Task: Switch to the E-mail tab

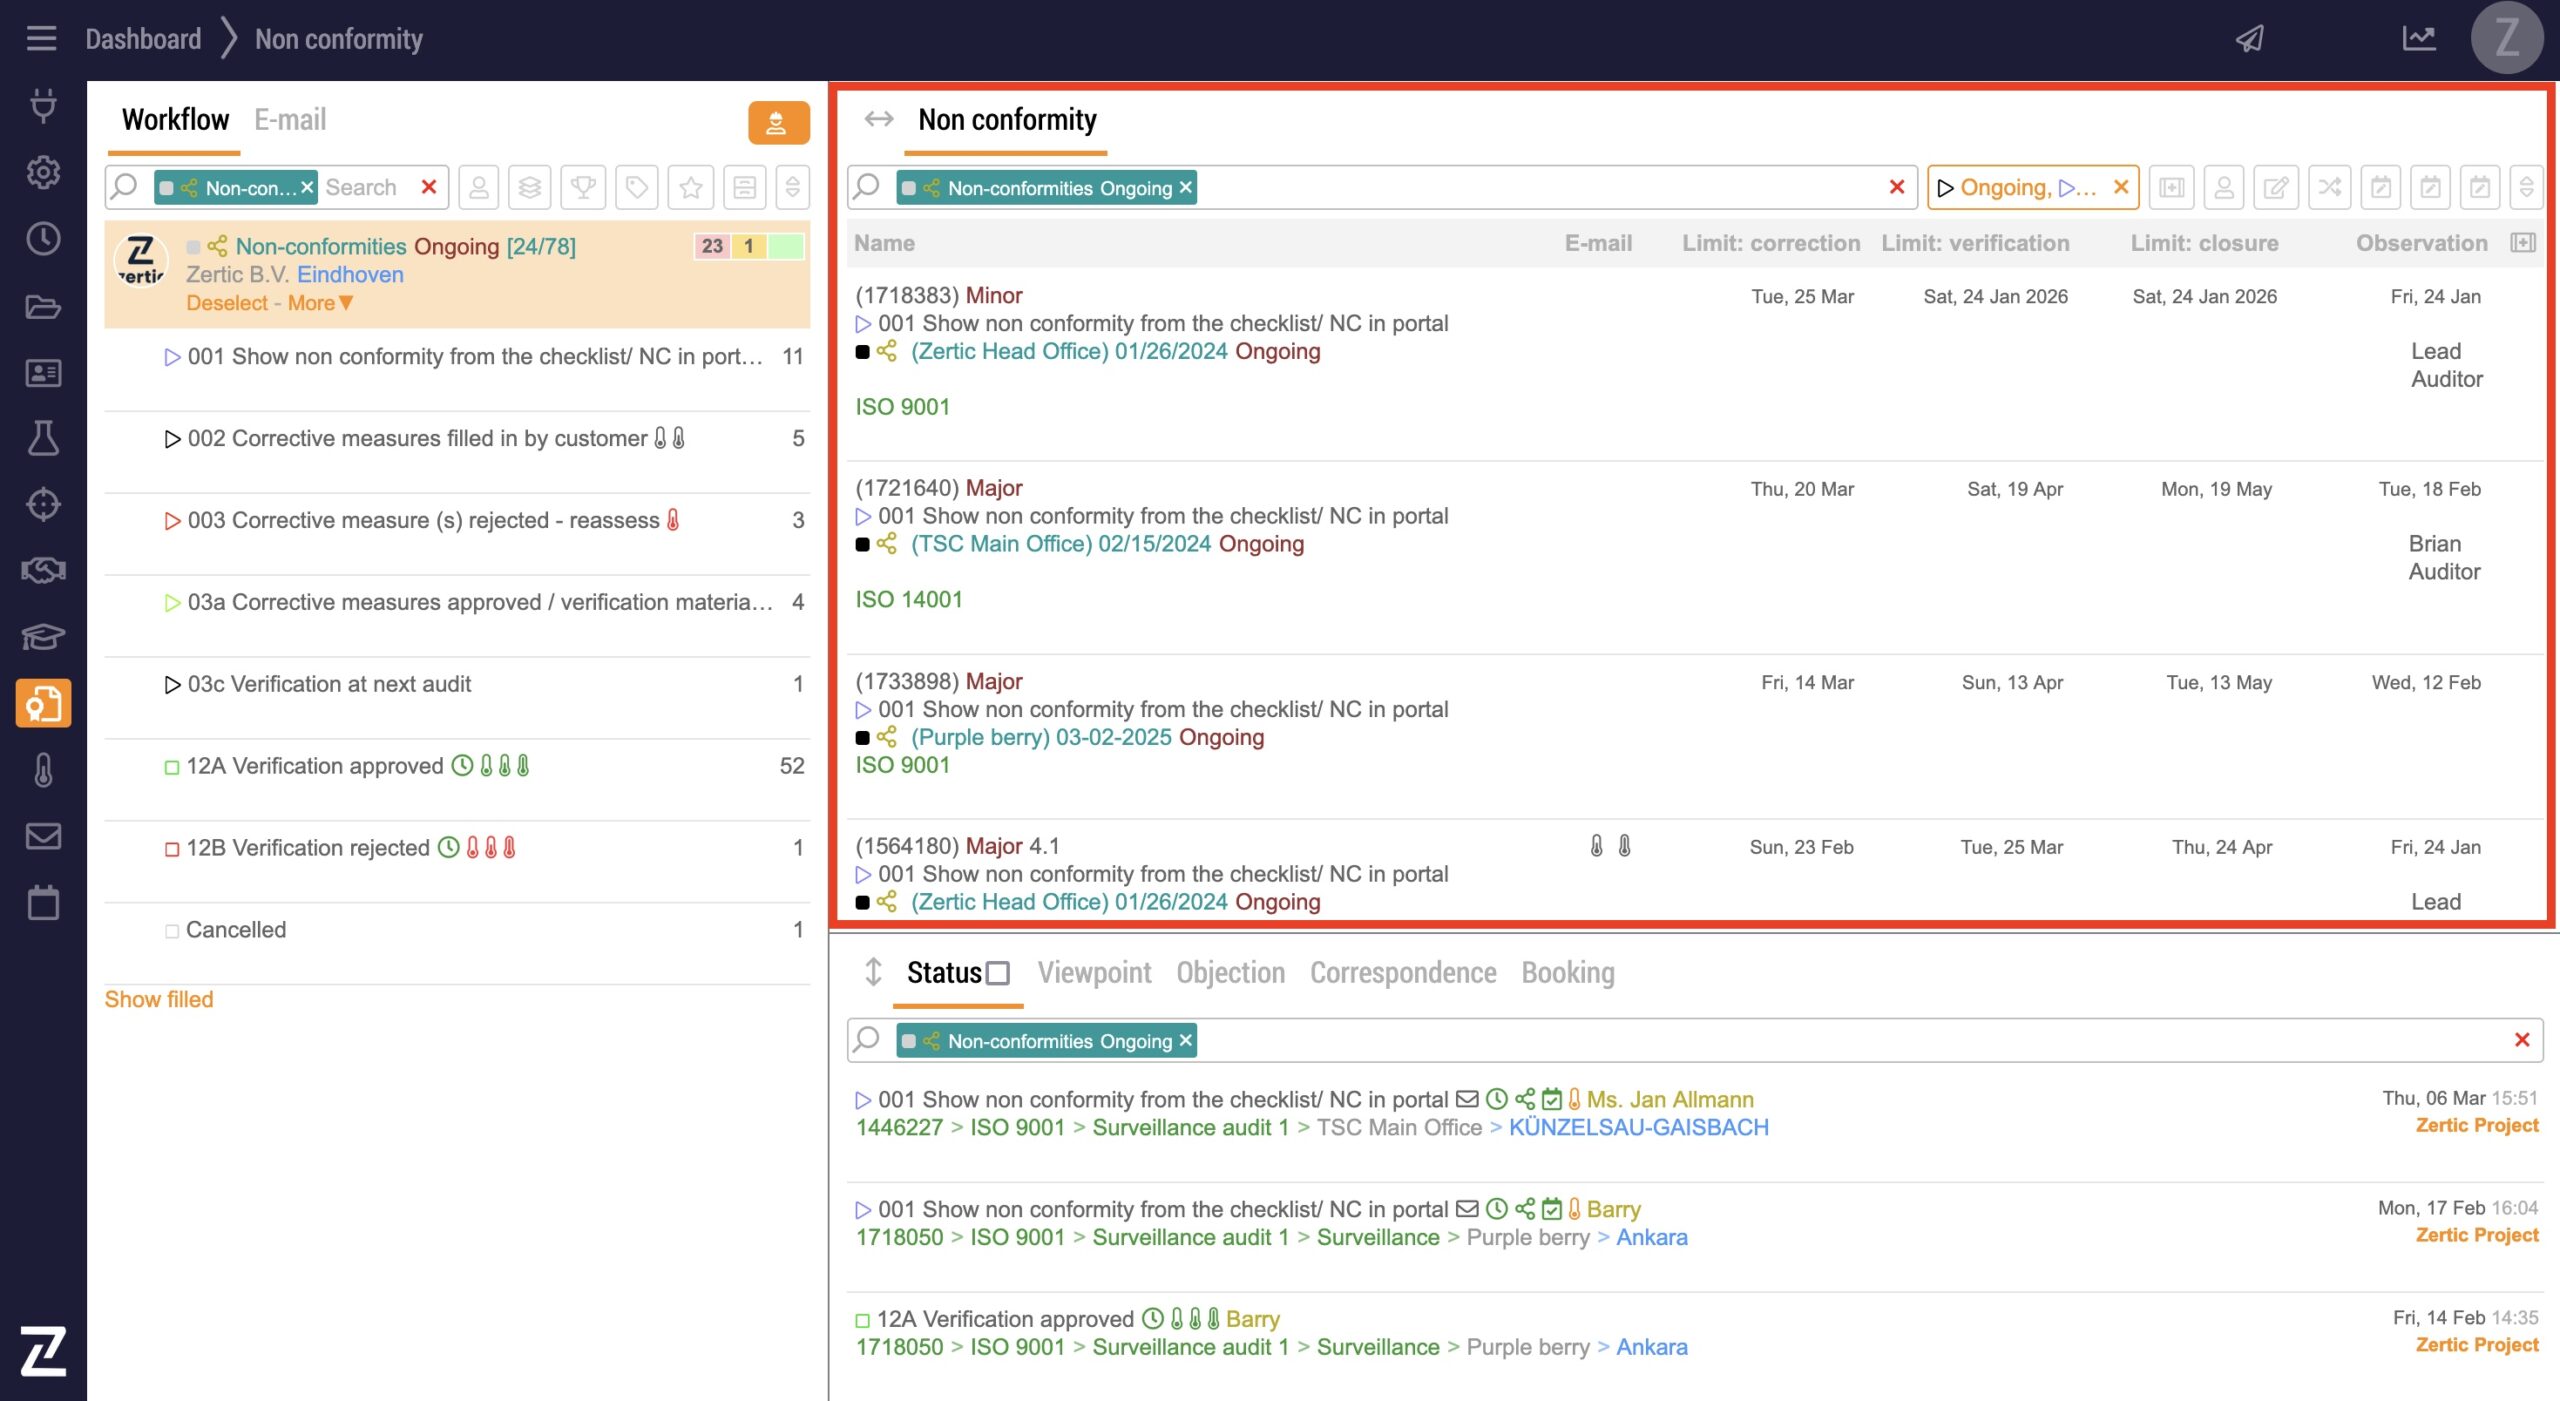Action: point(290,120)
